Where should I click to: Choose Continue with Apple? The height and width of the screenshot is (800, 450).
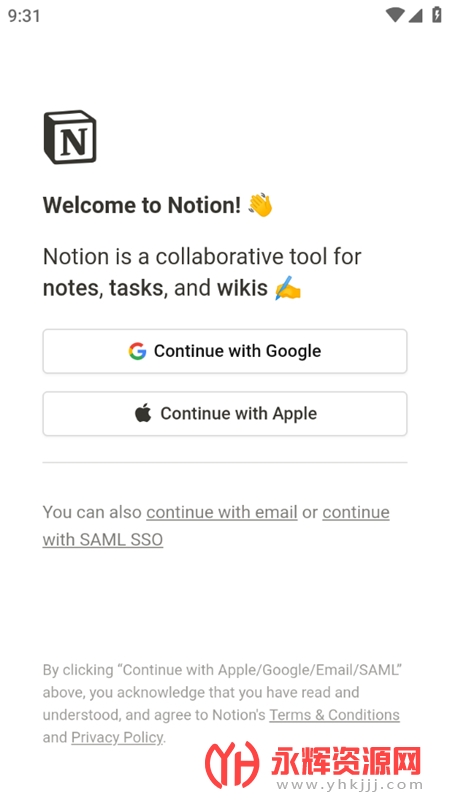click(225, 413)
